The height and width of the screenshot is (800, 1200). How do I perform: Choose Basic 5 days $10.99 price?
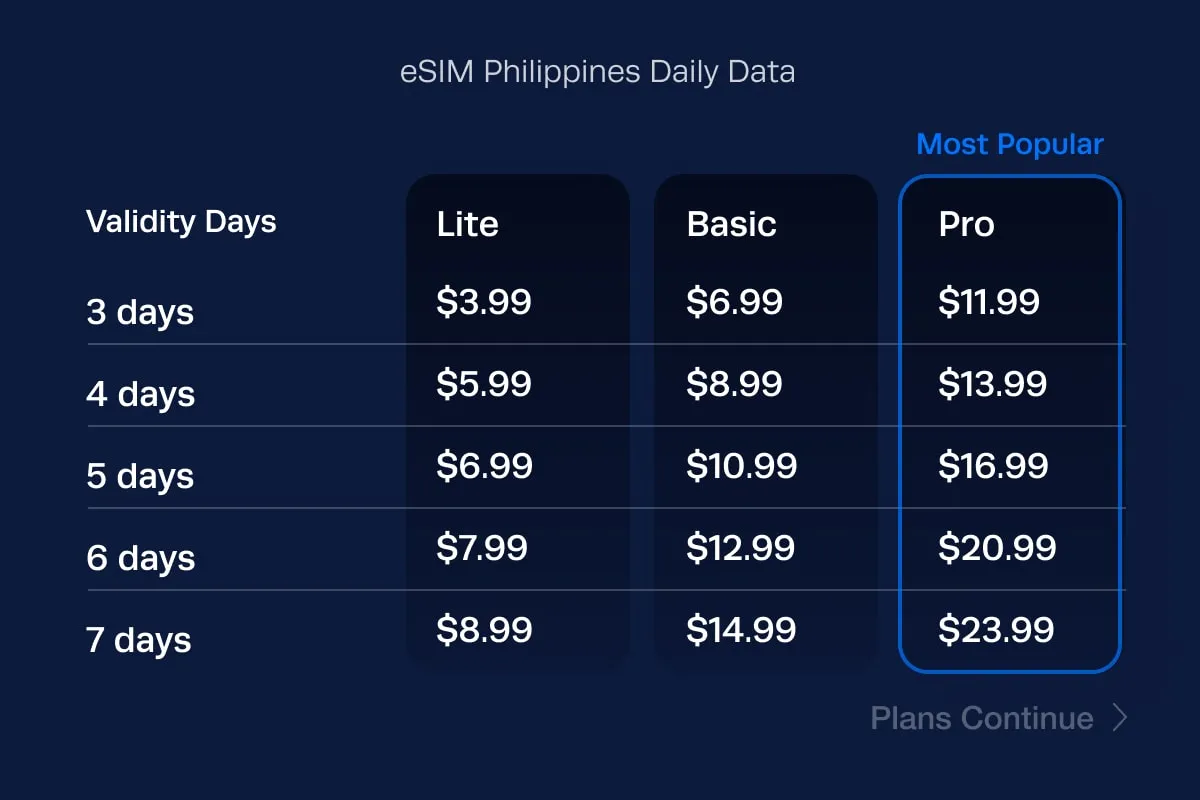(x=741, y=466)
